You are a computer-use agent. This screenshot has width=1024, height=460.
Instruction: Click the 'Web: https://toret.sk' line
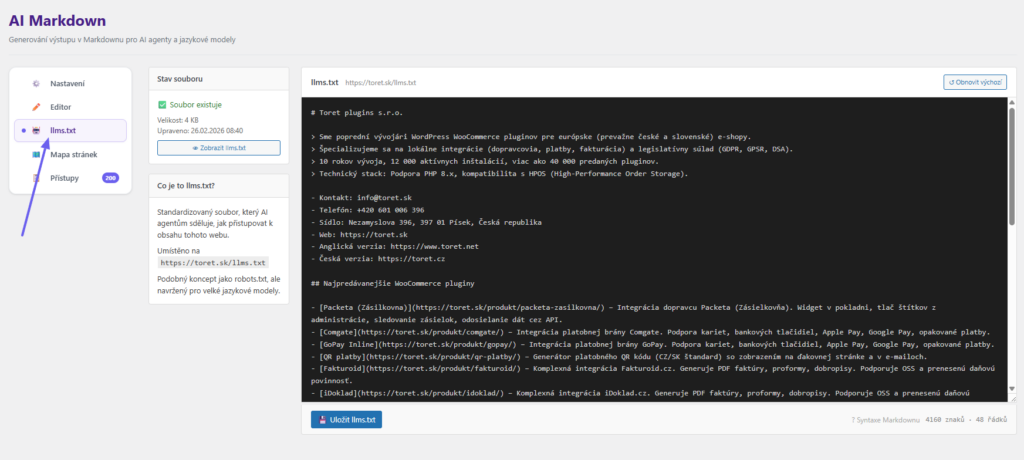point(359,234)
